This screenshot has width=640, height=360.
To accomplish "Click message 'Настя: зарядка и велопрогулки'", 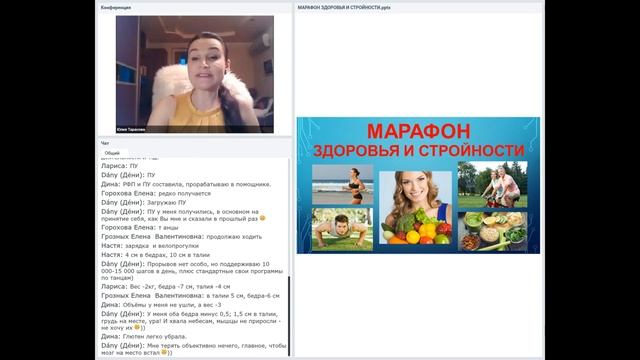I will point(150,246).
